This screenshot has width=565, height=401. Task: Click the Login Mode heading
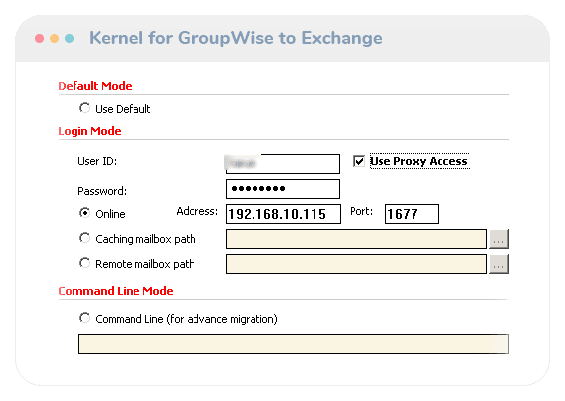pyautogui.click(x=90, y=131)
